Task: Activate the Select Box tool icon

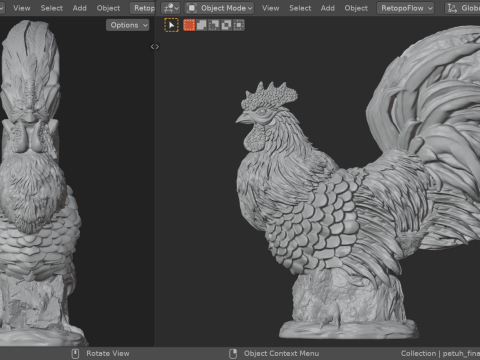Action: [171, 25]
